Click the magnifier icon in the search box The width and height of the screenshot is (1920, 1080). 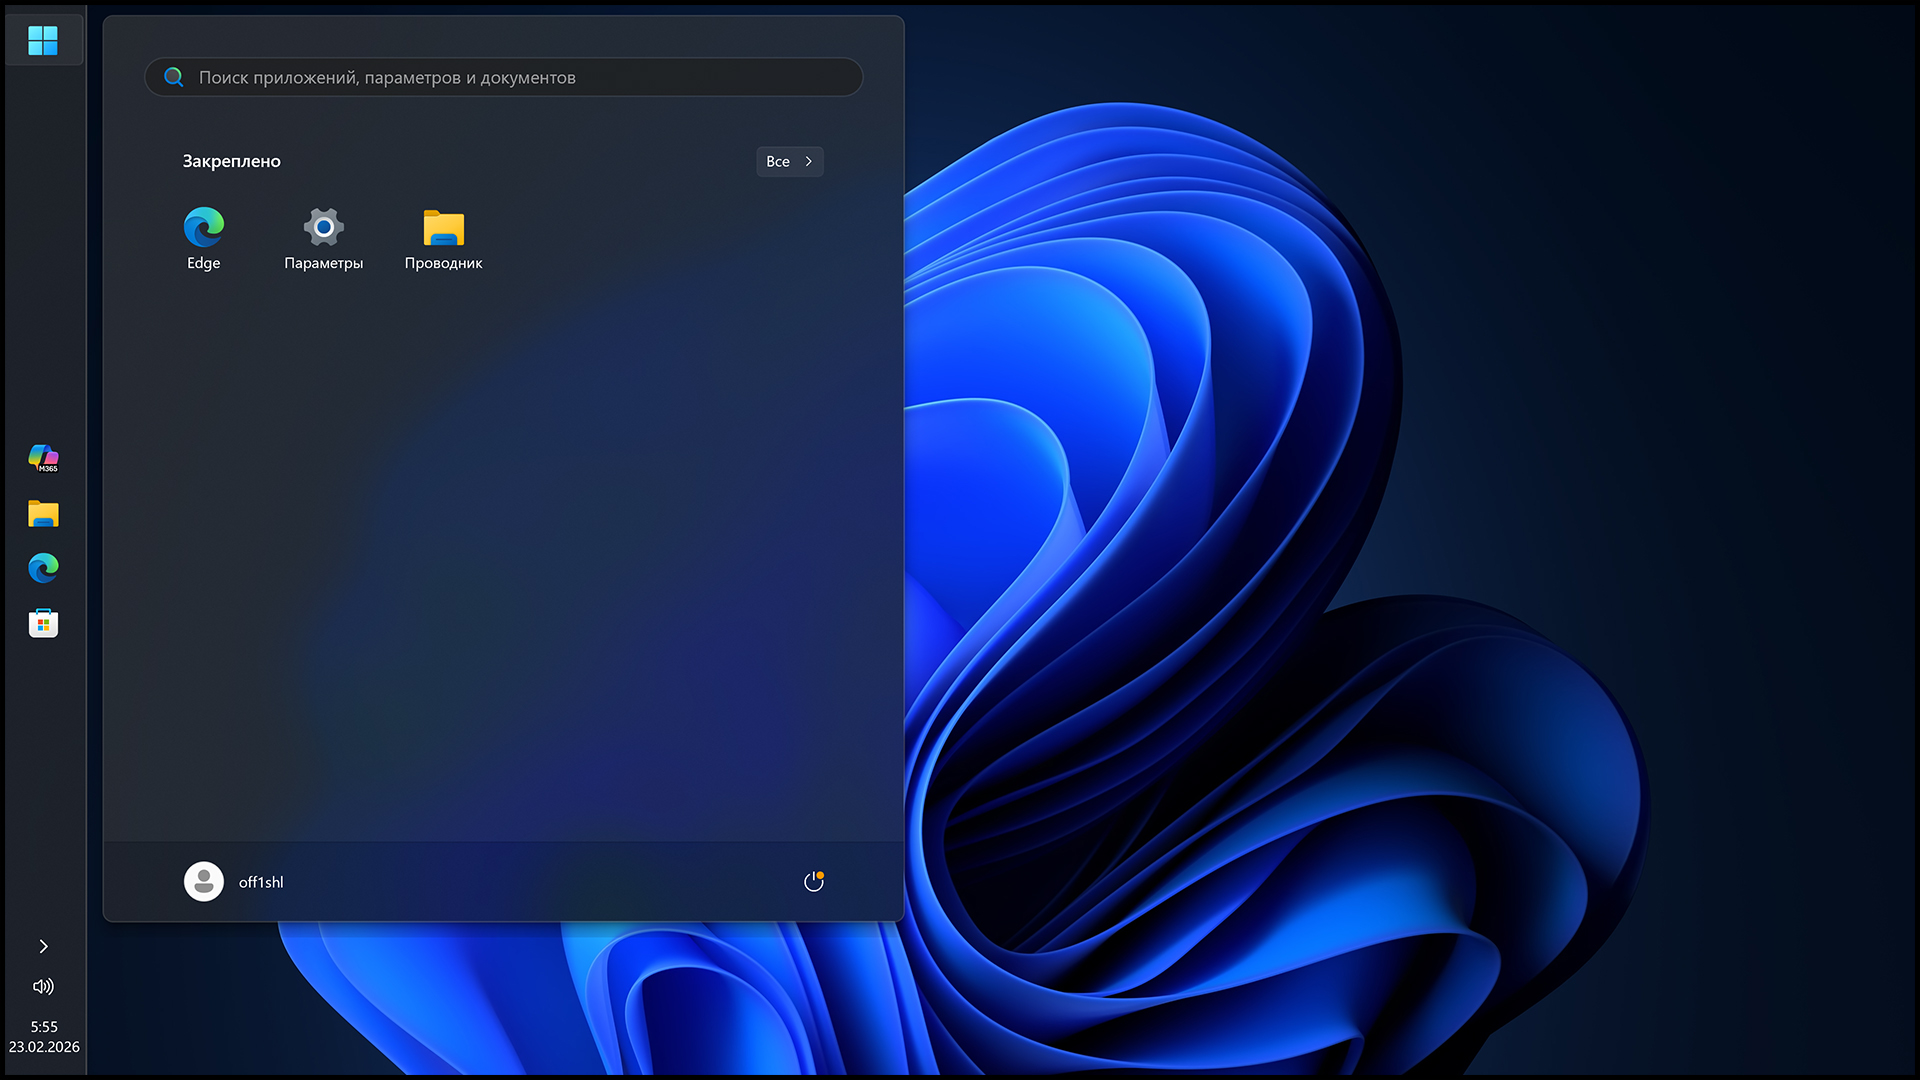tap(174, 77)
